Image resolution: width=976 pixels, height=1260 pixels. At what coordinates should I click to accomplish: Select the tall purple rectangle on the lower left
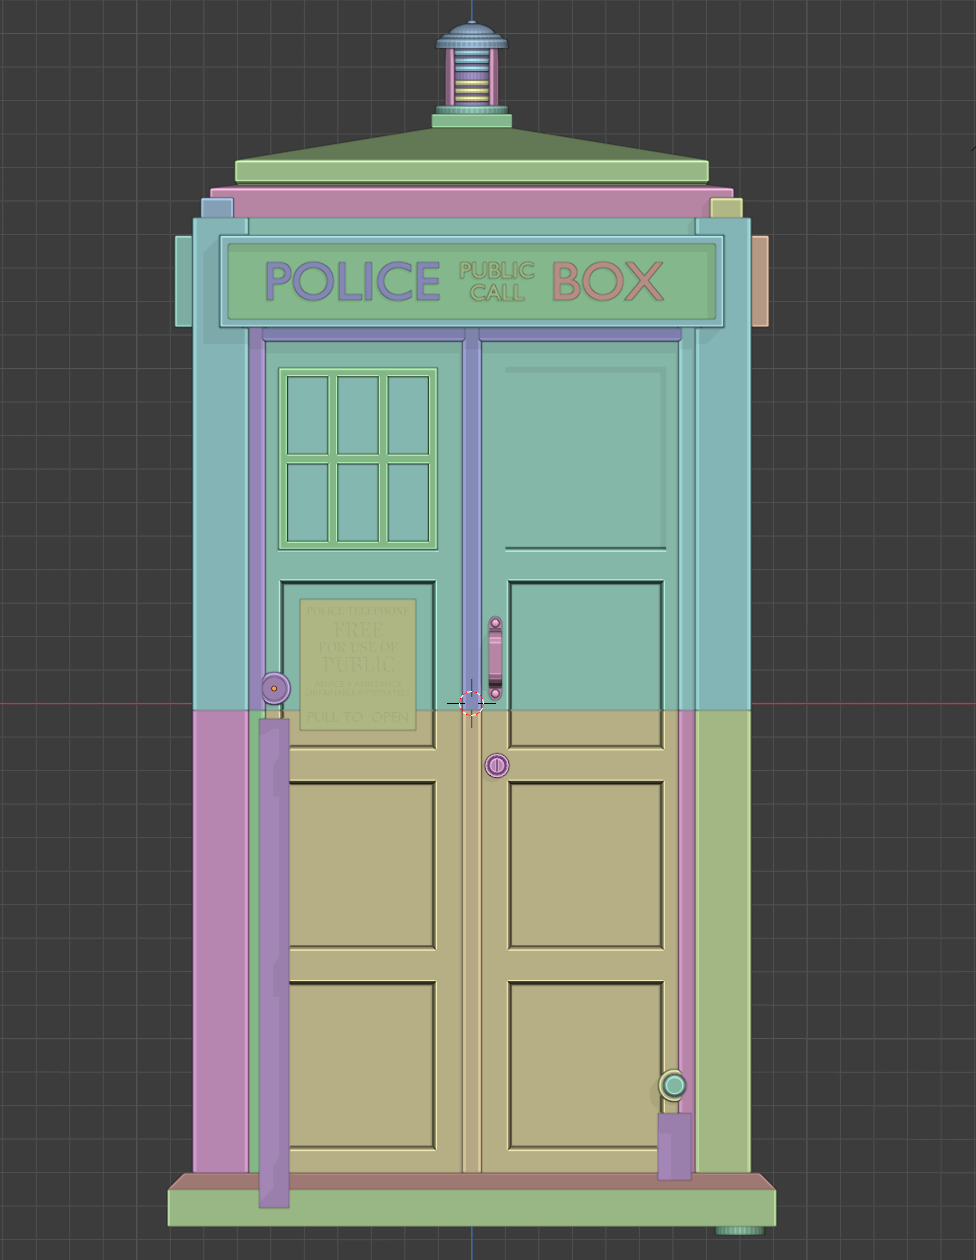[x=274, y=963]
